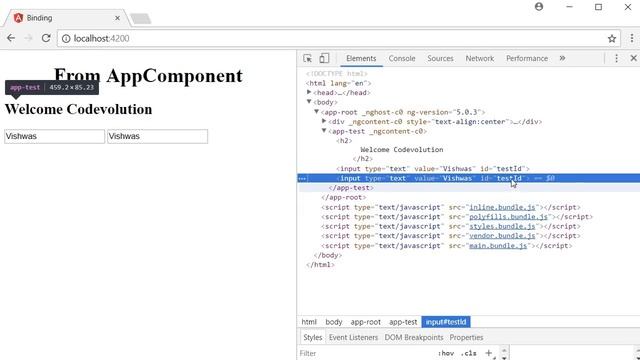
Task: Click the localhost:4200 address bar
Action: [339, 38]
